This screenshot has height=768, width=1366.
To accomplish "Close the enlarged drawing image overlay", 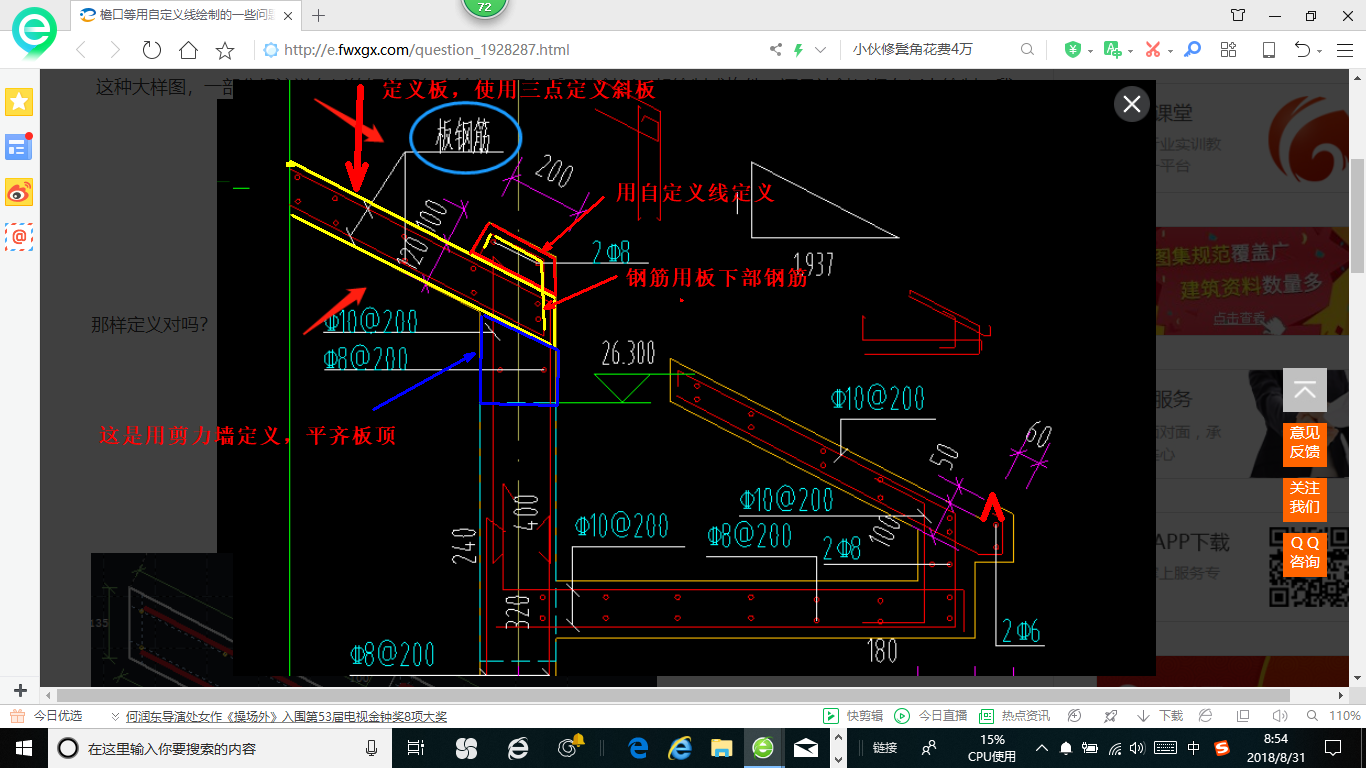I will point(1132,104).
